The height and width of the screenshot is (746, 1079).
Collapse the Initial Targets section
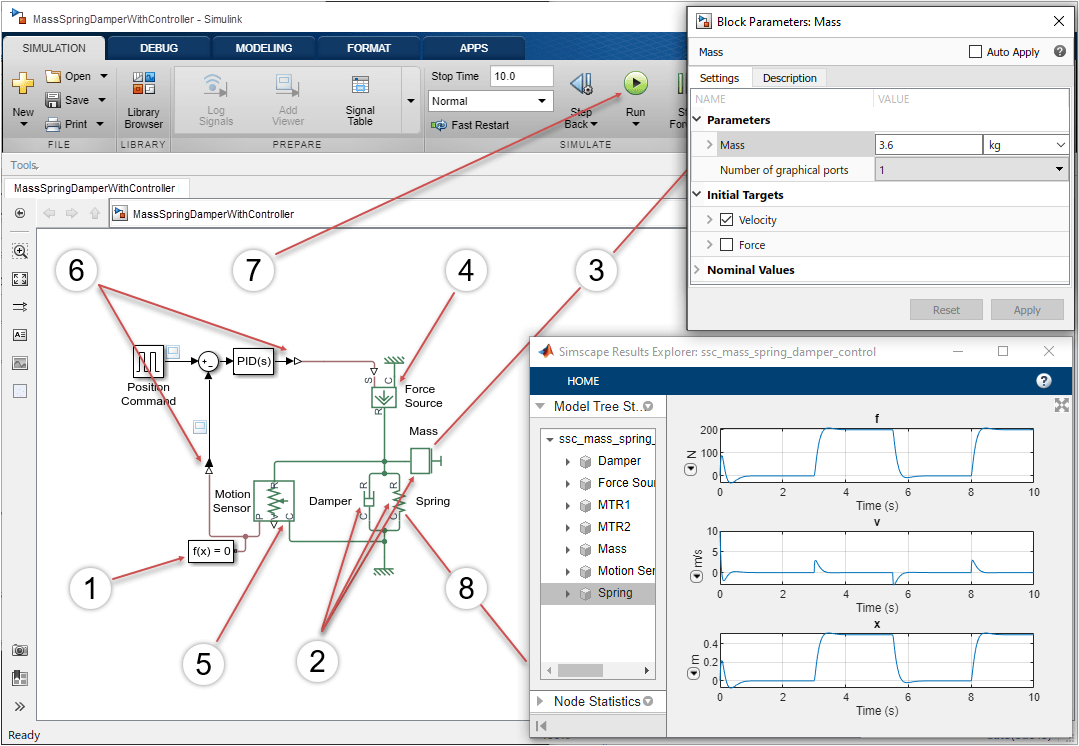[697, 195]
